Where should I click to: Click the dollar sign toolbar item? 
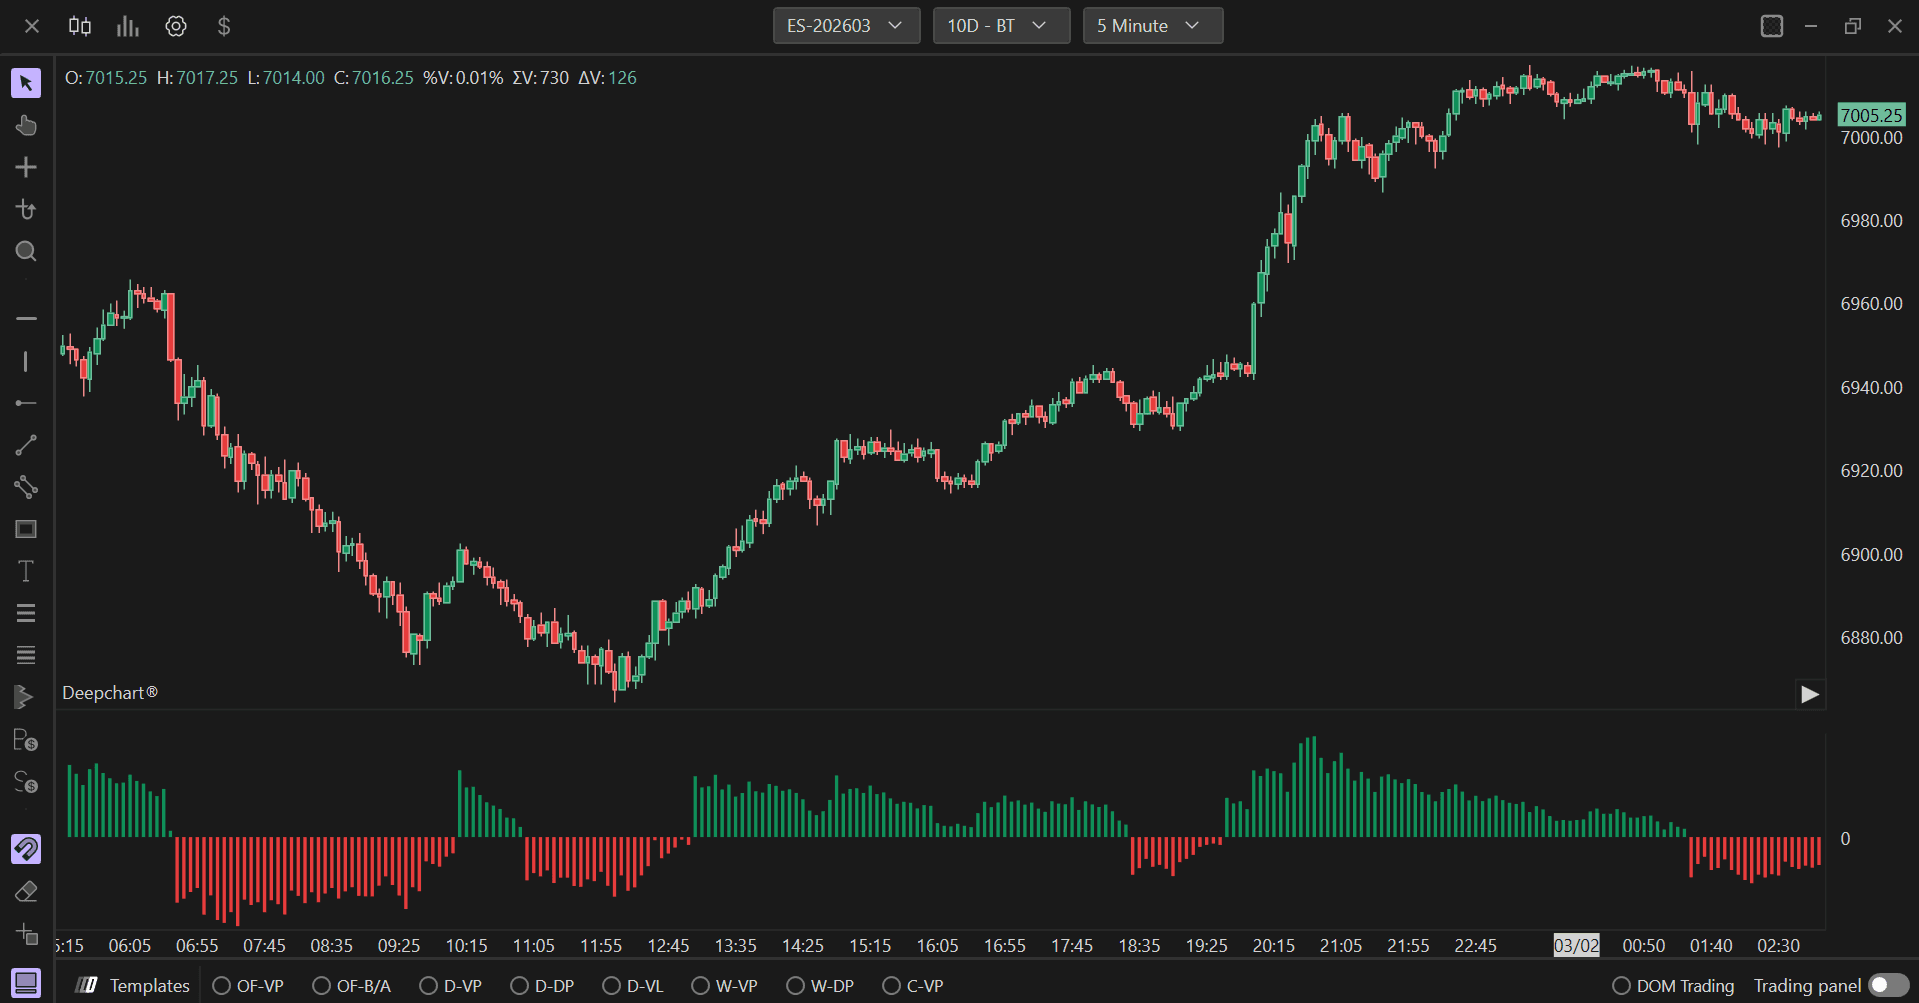tap(224, 26)
